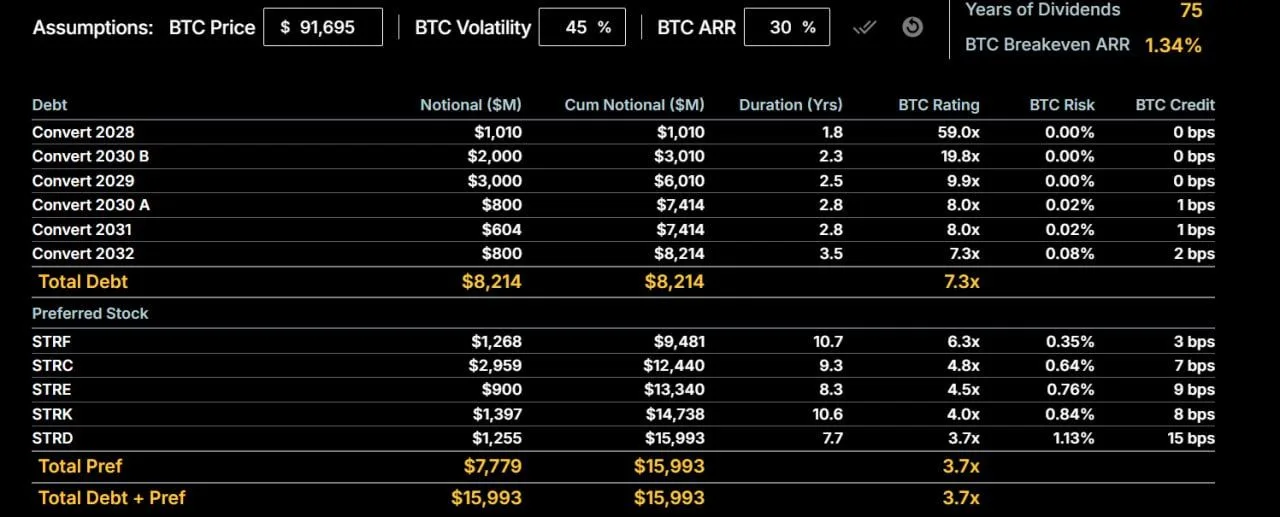This screenshot has width=1280, height=517.
Task: Sort by the Duration (Yrs) column header
Action: pos(790,105)
